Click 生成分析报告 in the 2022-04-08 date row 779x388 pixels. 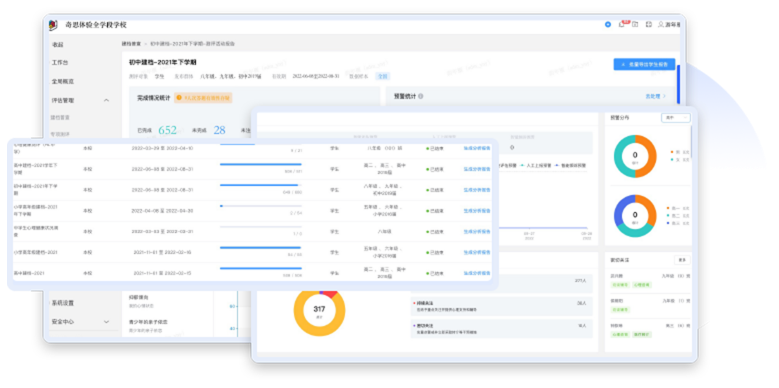[477, 211]
